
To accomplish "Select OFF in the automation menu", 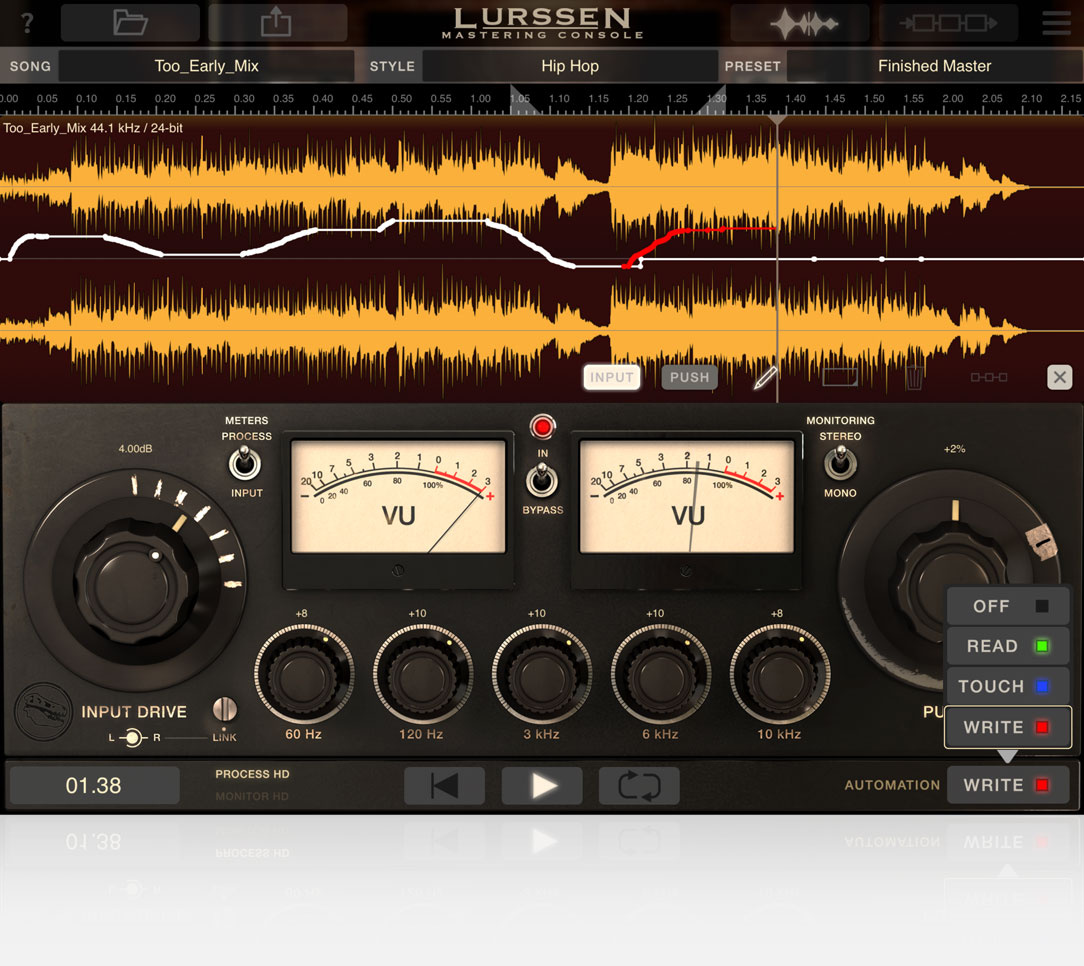I will click(x=1007, y=606).
